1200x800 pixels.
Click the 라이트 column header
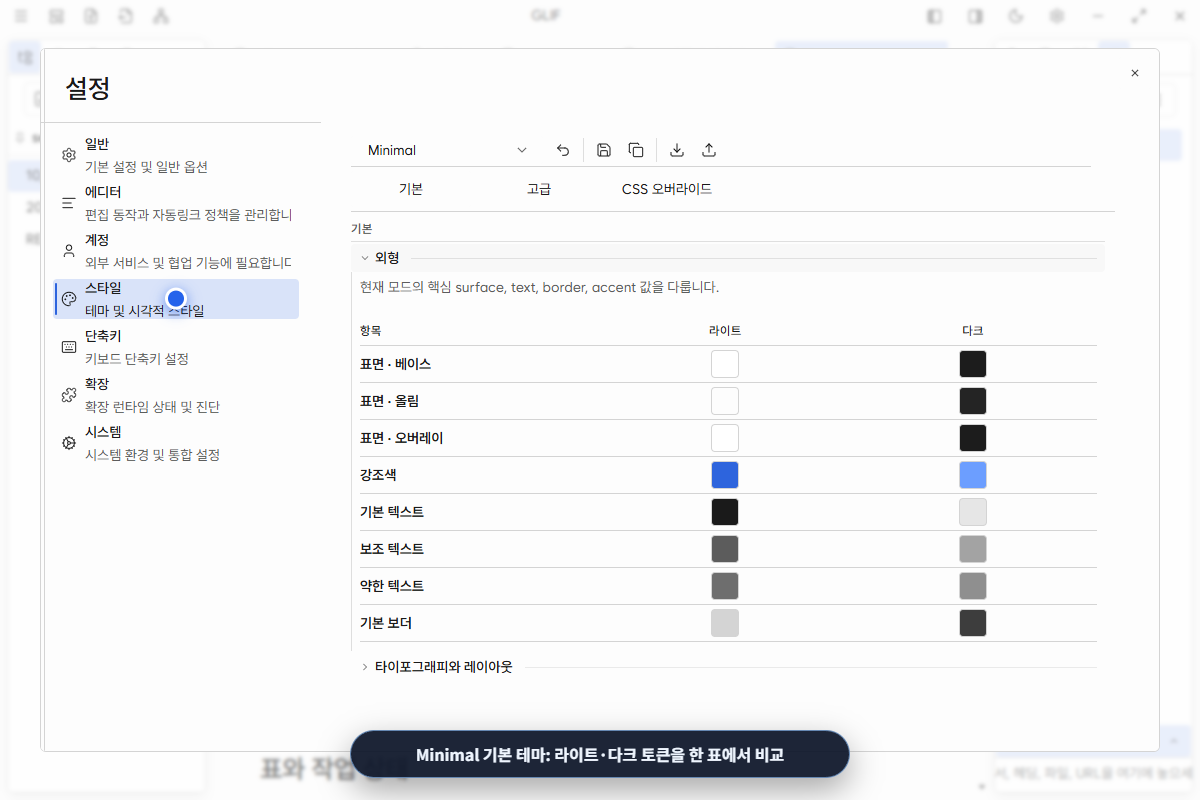(x=725, y=330)
